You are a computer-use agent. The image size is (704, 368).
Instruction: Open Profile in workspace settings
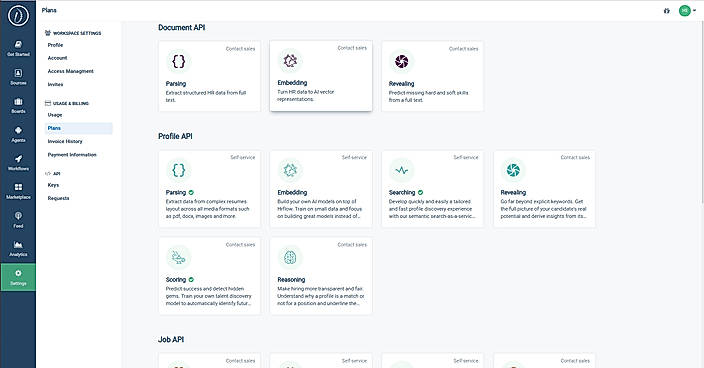[x=55, y=45]
